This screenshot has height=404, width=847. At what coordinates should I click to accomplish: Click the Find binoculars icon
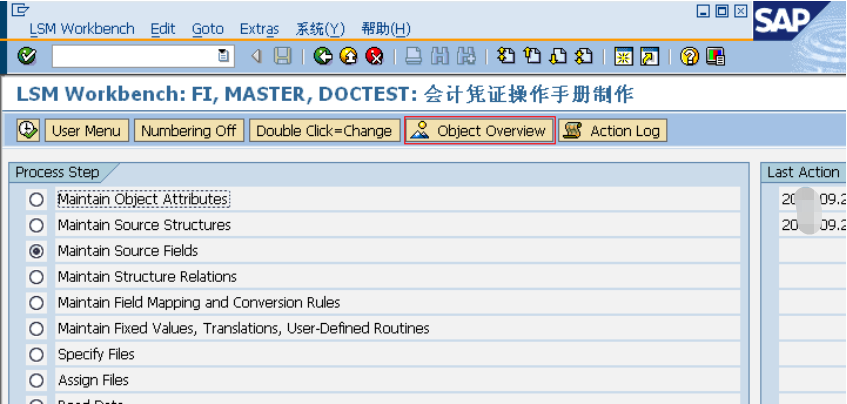coord(440,56)
